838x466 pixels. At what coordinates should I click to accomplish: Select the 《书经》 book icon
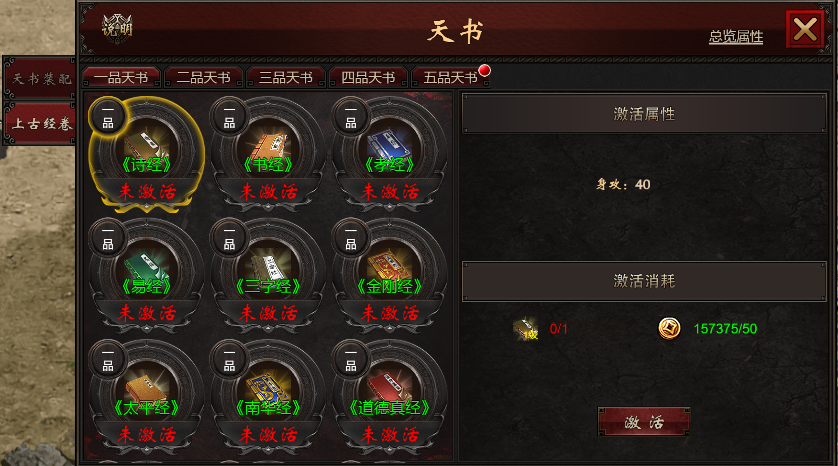(268, 145)
